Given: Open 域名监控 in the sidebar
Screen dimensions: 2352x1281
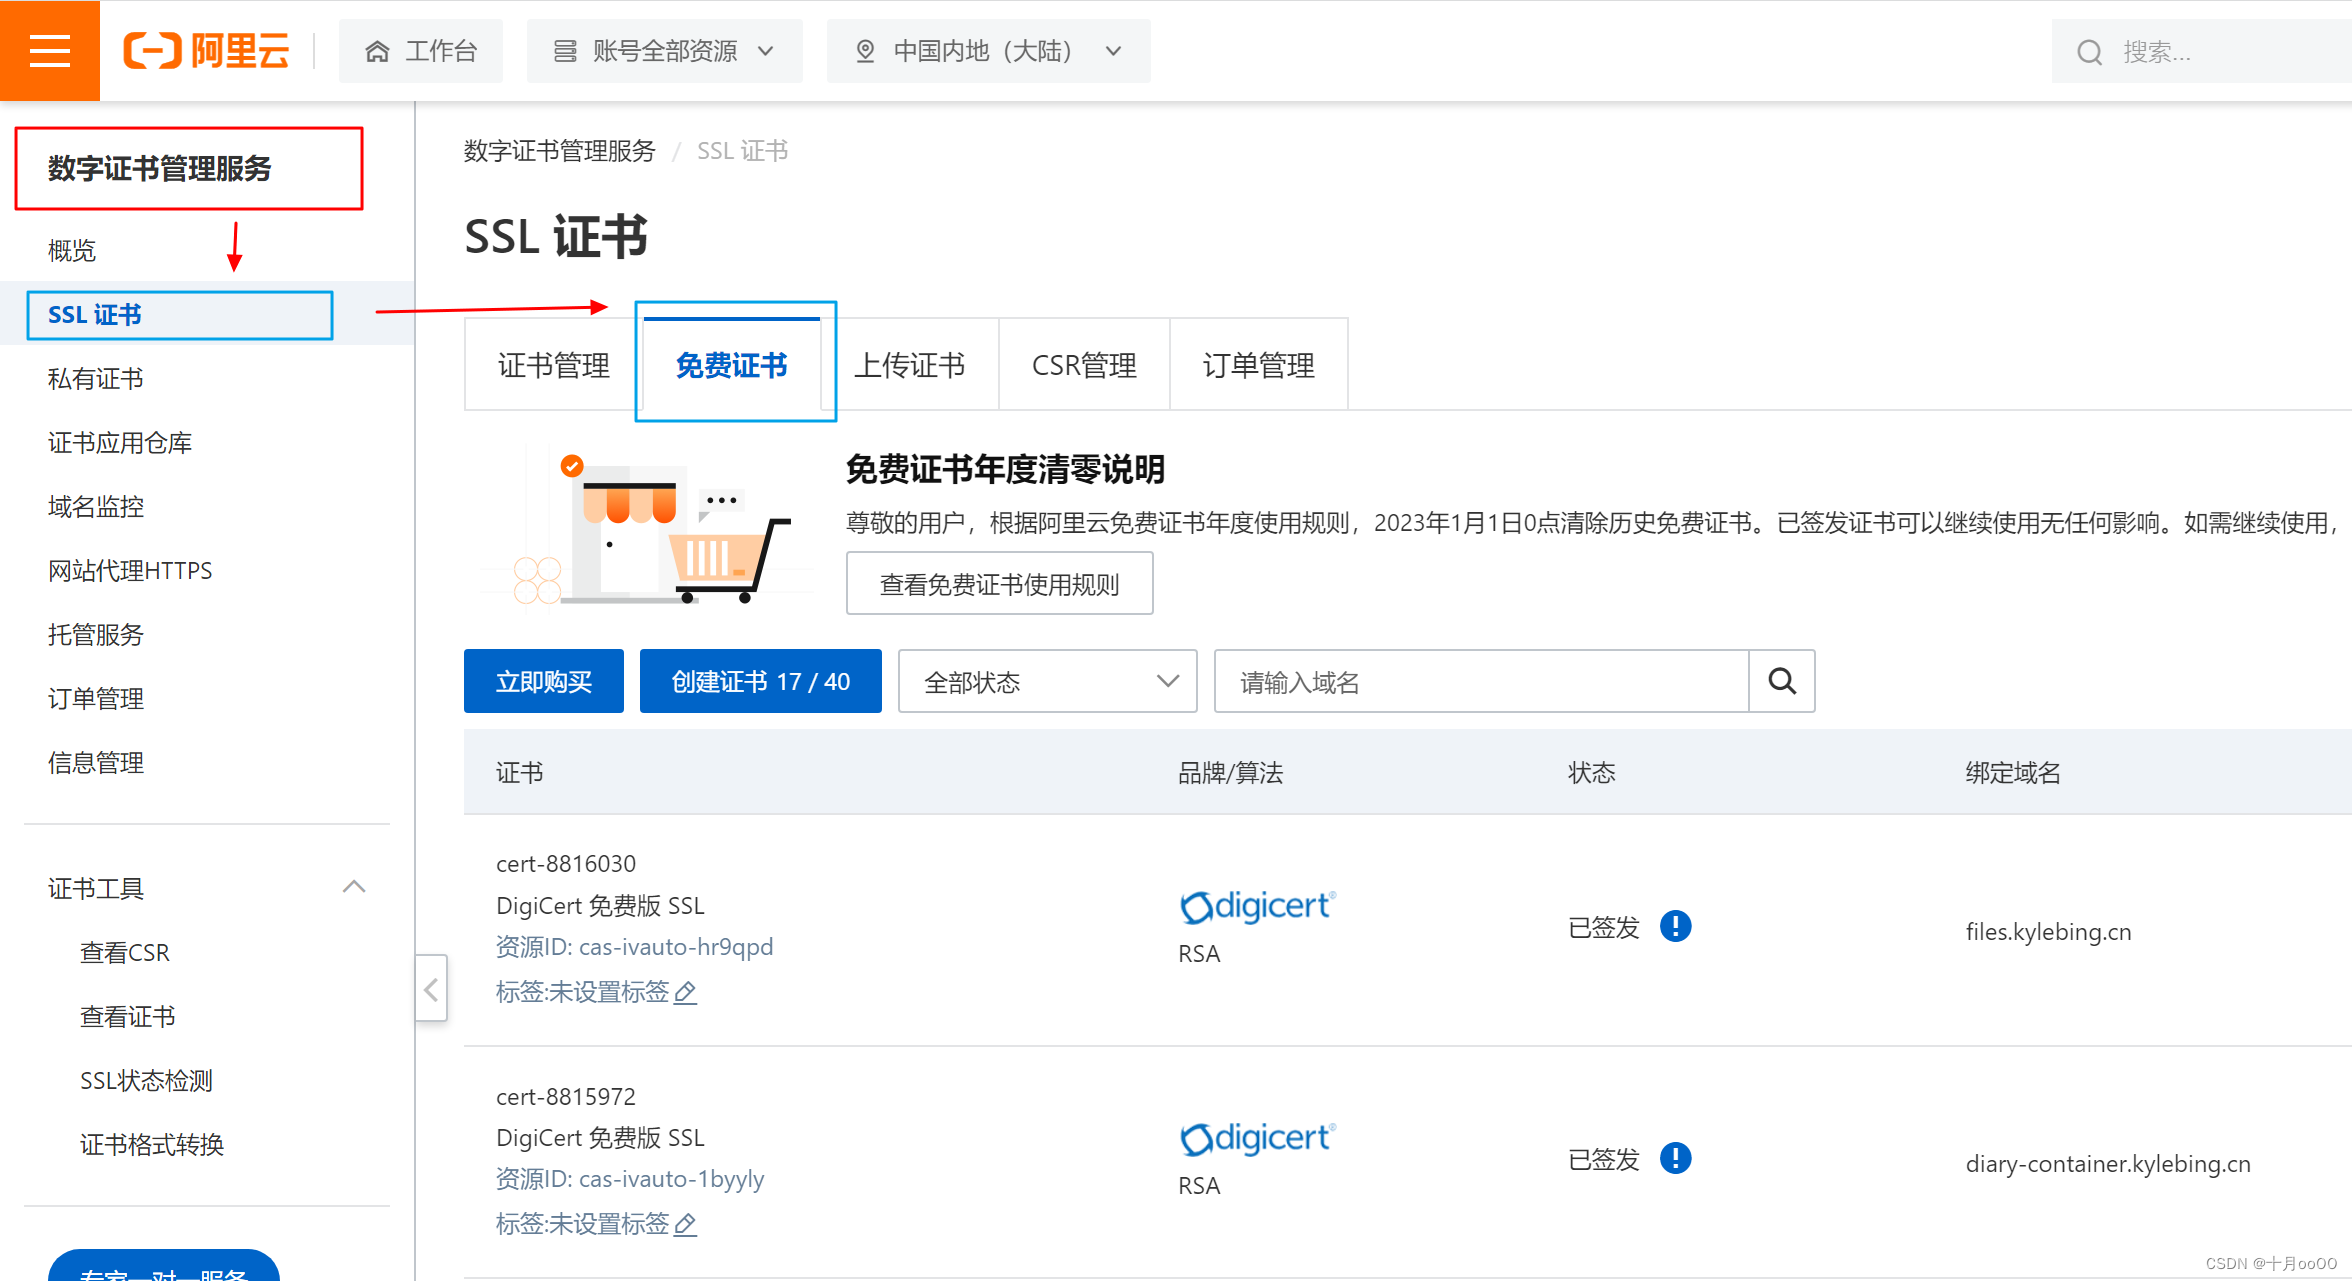Looking at the screenshot, I should (x=96, y=507).
